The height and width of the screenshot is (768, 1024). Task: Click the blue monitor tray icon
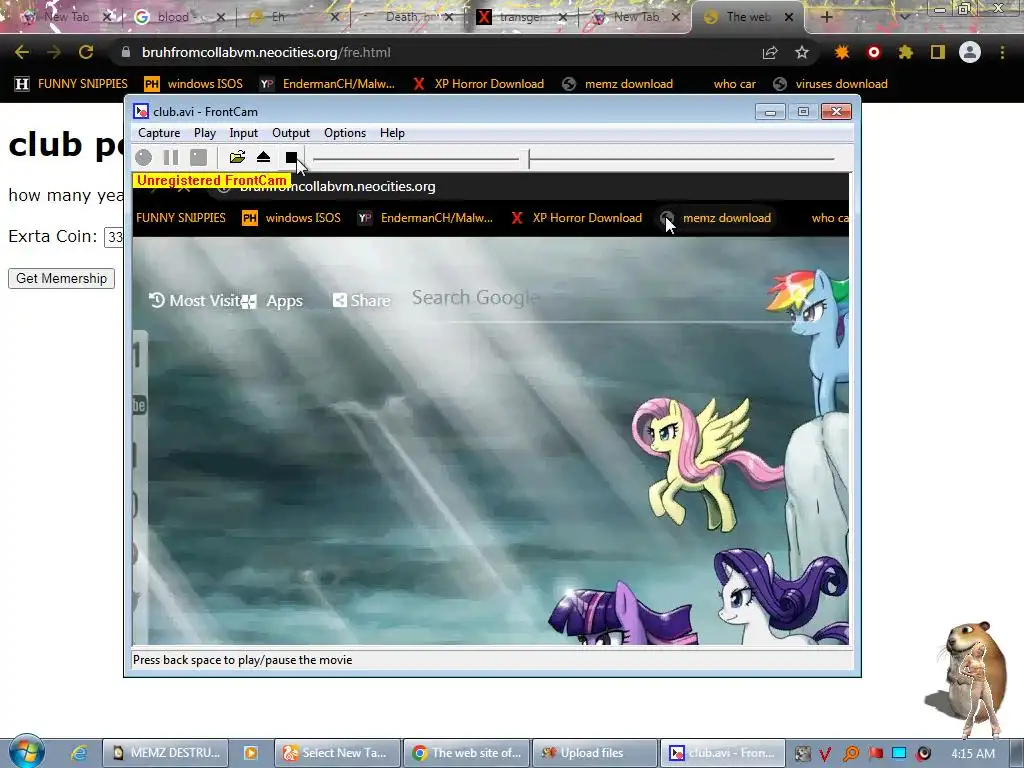pyautogui.click(x=899, y=754)
